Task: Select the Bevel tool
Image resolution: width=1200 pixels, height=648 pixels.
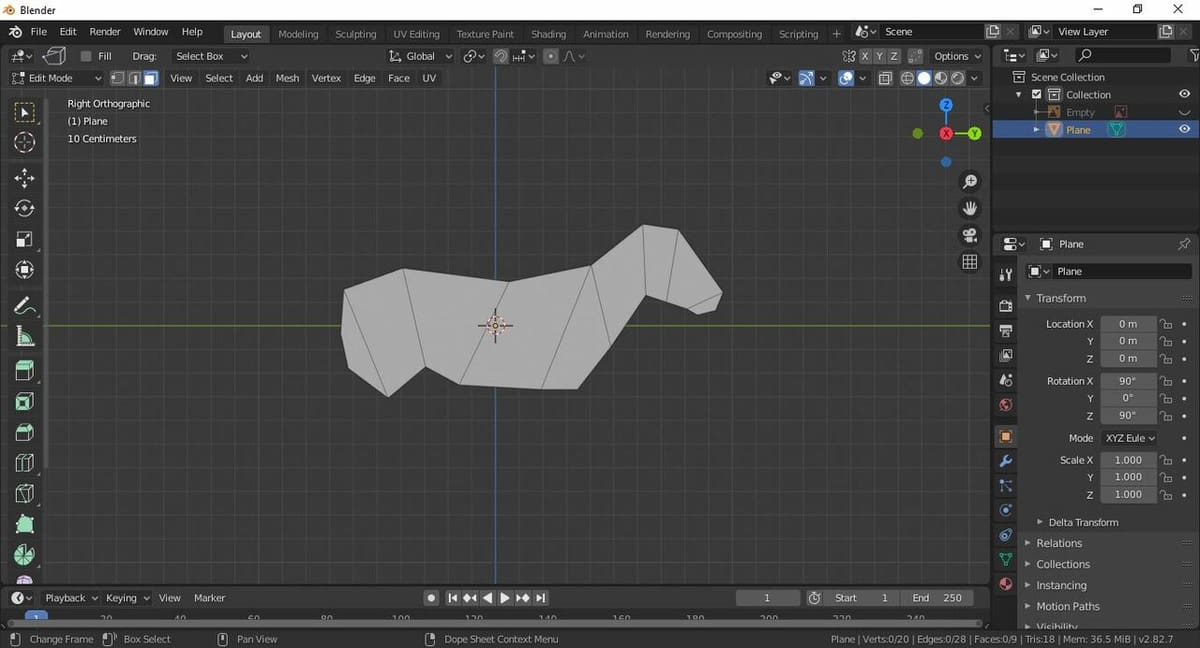Action: point(25,432)
